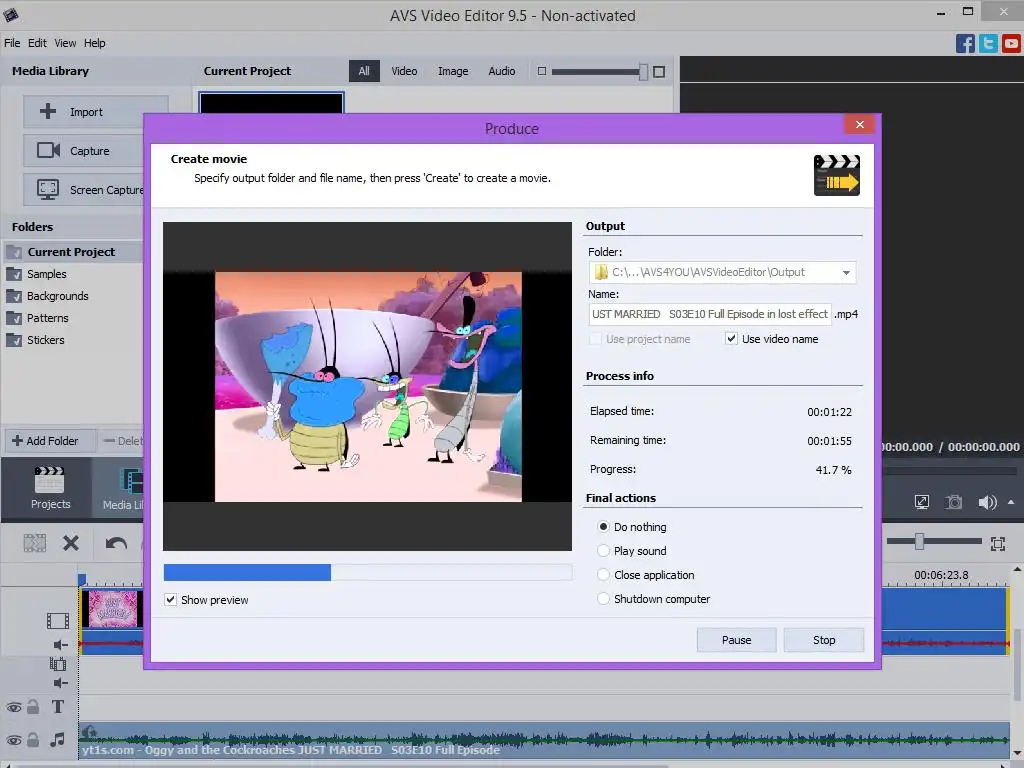Click the undo arrow in timeline toolbar
The width and height of the screenshot is (1024, 768).
116,543
